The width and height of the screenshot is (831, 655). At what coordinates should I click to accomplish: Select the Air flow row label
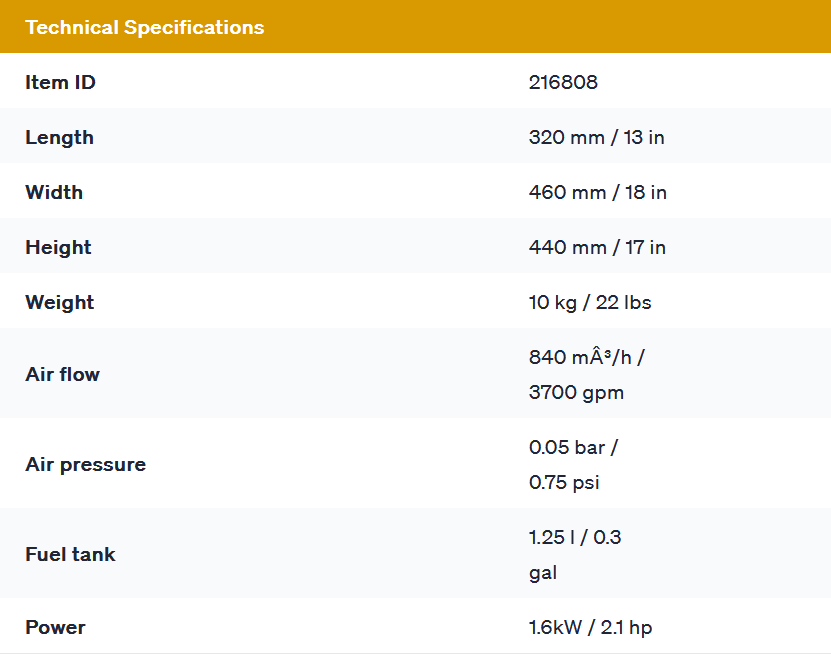62,374
